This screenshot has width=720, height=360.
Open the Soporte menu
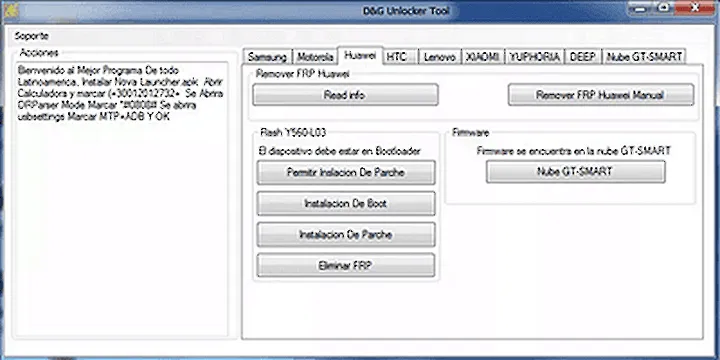[x=31, y=36]
